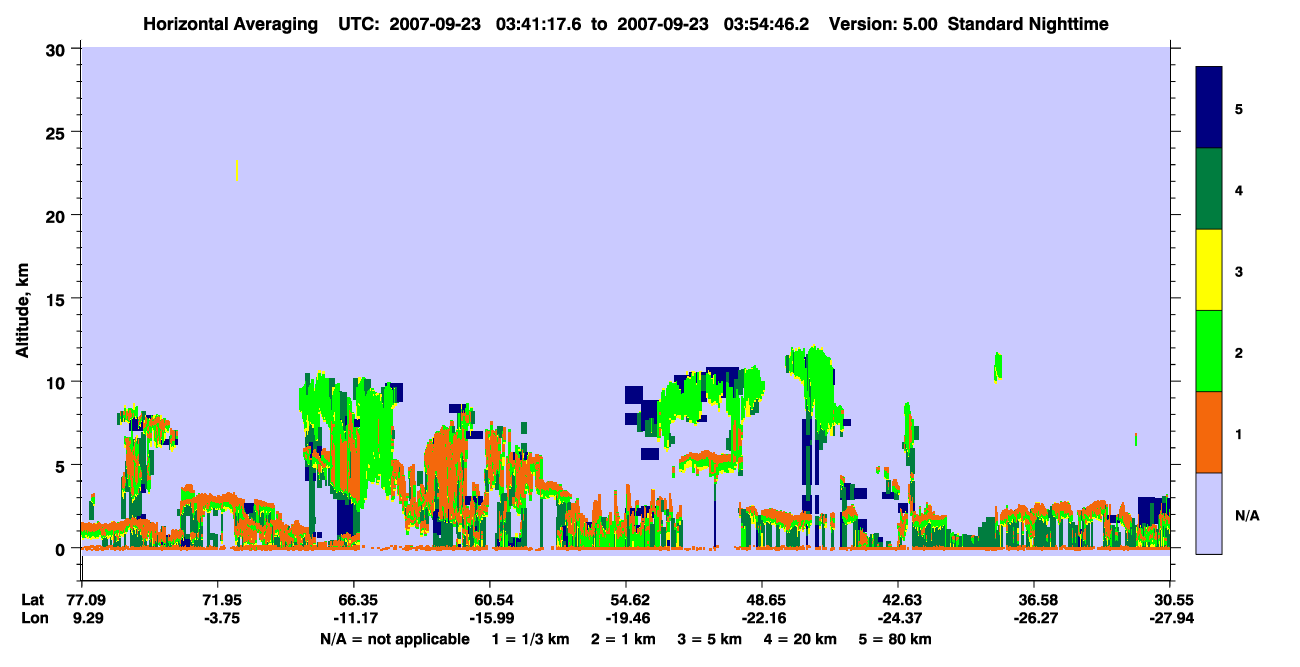Click the 'Standard Nighttime' label
This screenshot has height=667, width=1300.
1028,24
